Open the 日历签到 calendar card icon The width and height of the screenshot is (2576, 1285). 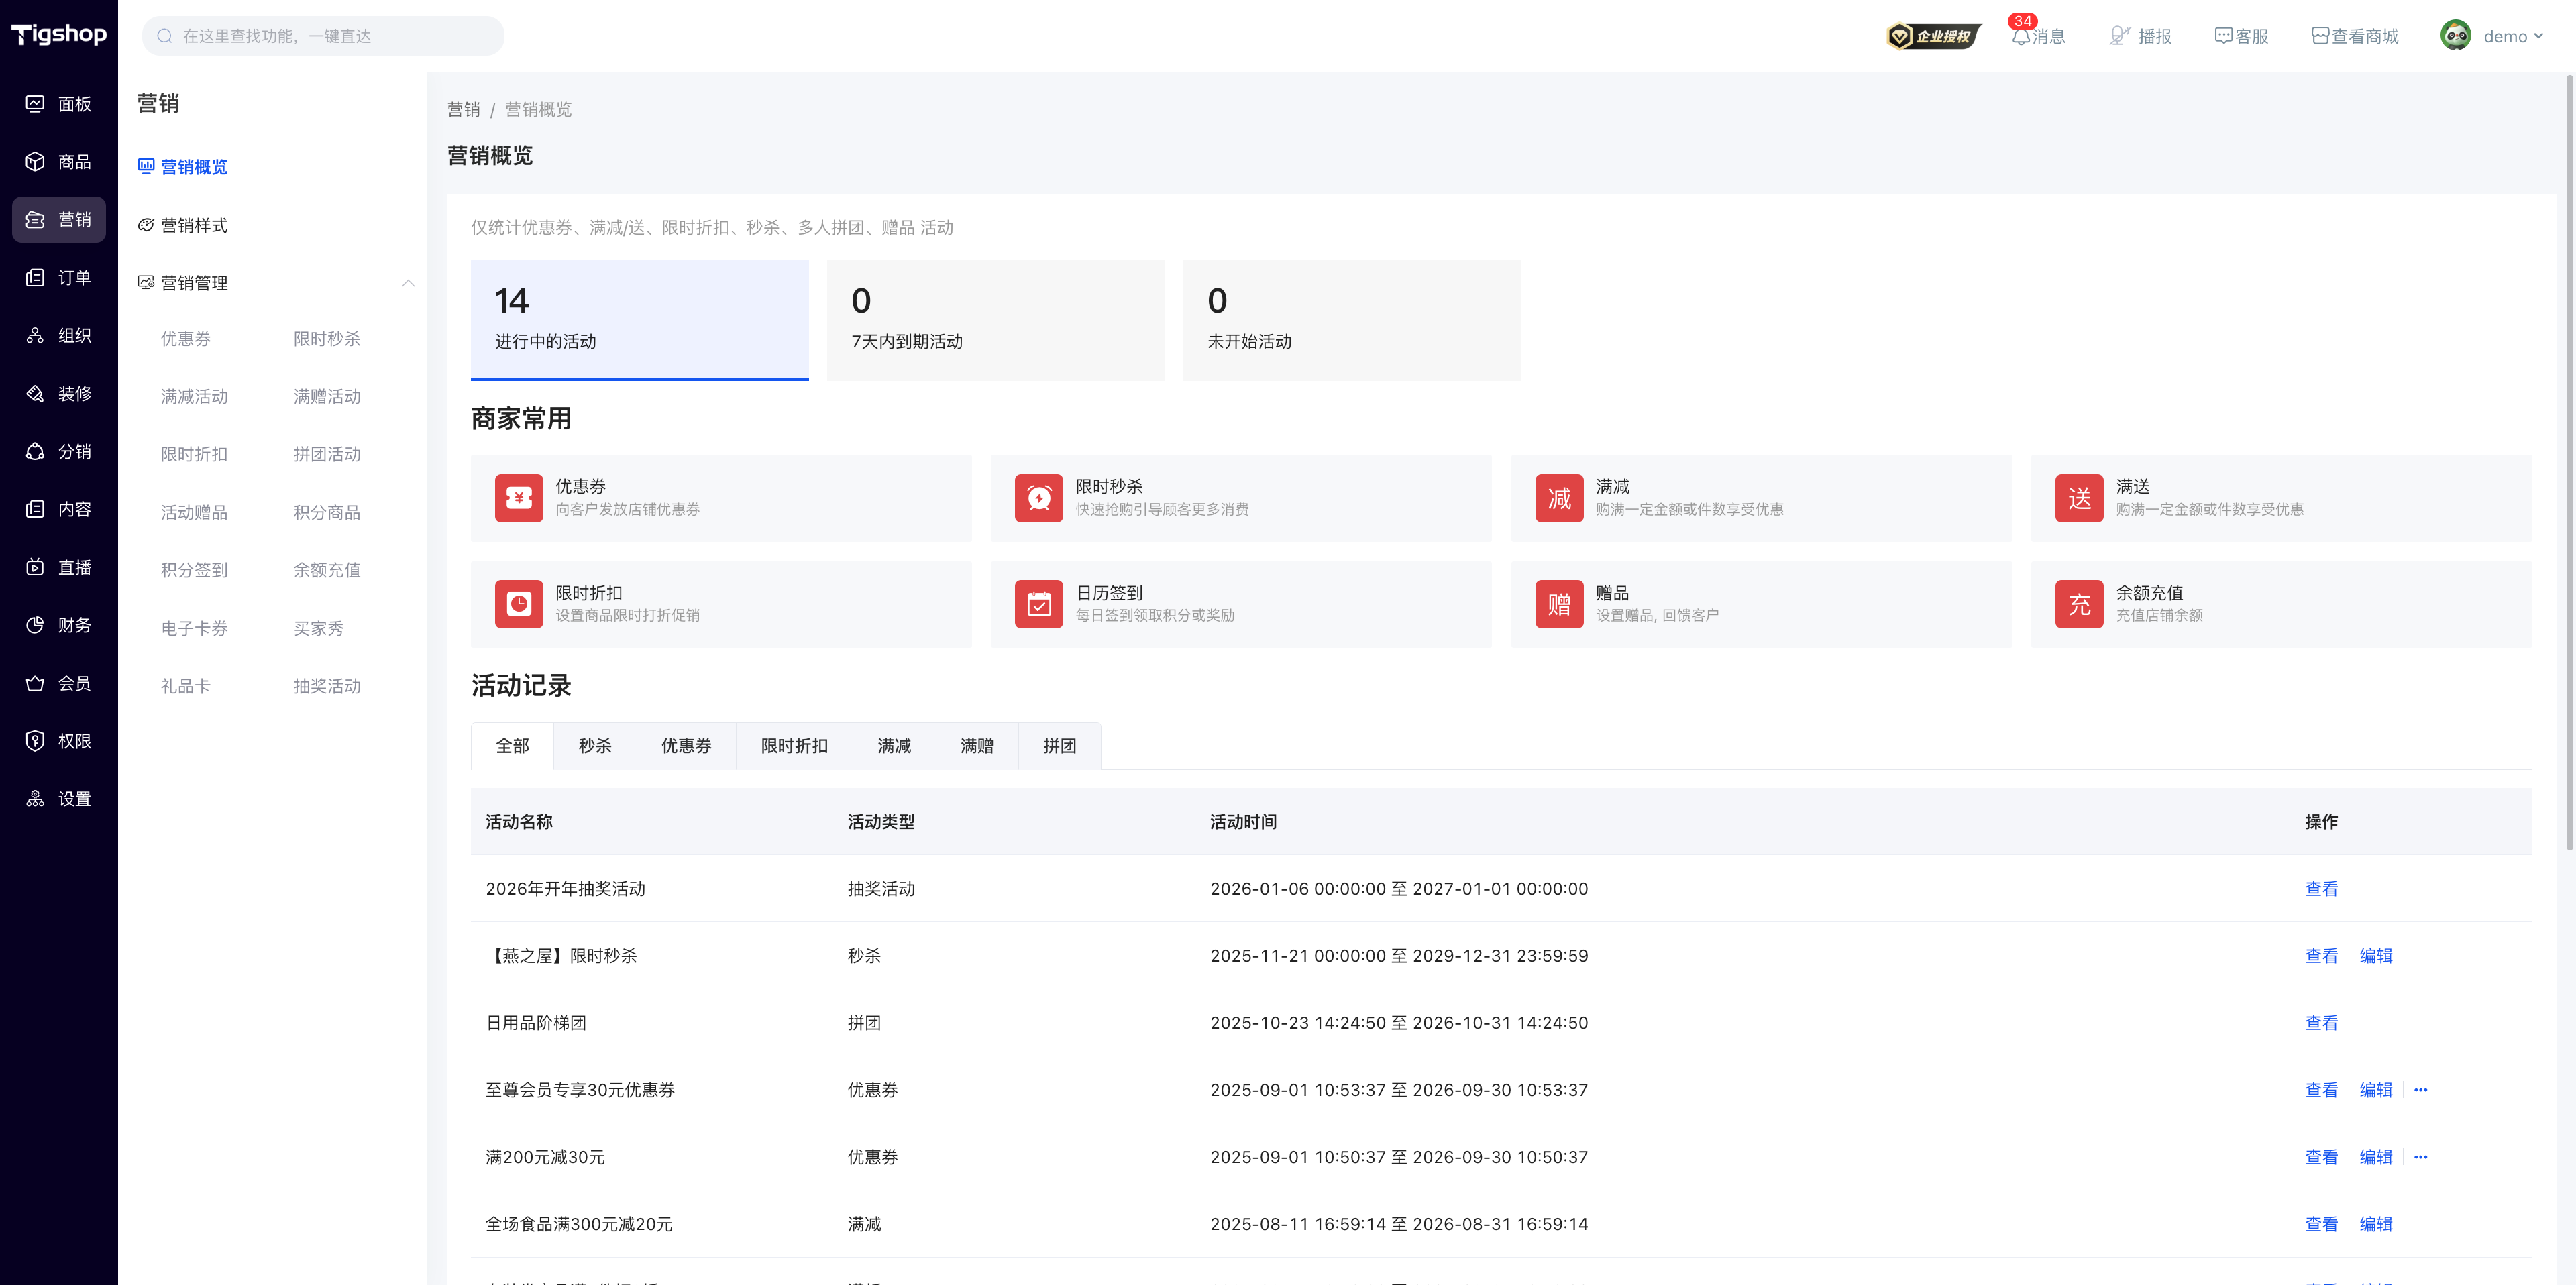(x=1039, y=604)
